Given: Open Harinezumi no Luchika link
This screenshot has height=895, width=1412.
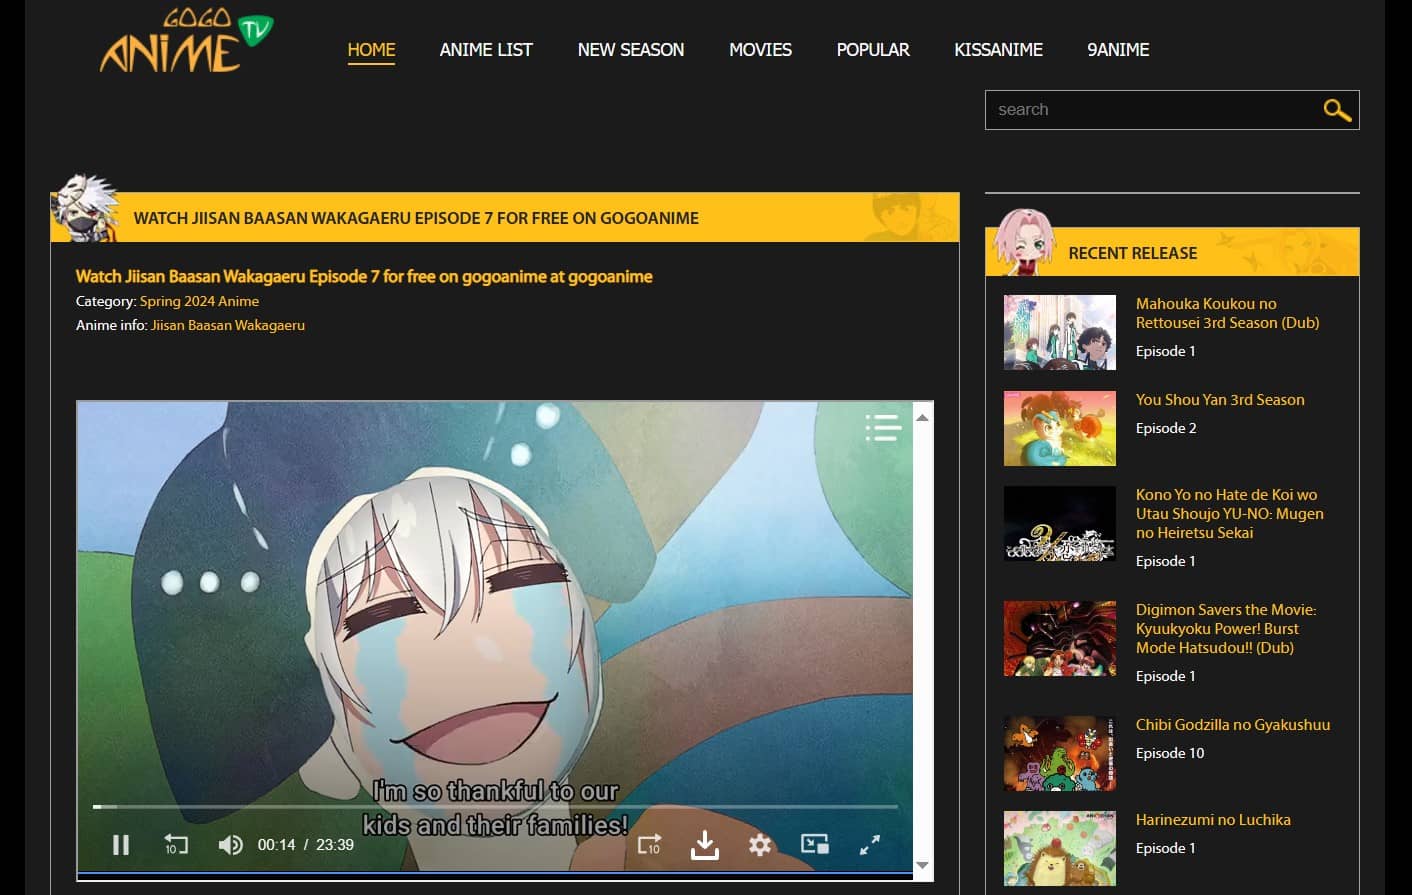Looking at the screenshot, I should (x=1213, y=819).
